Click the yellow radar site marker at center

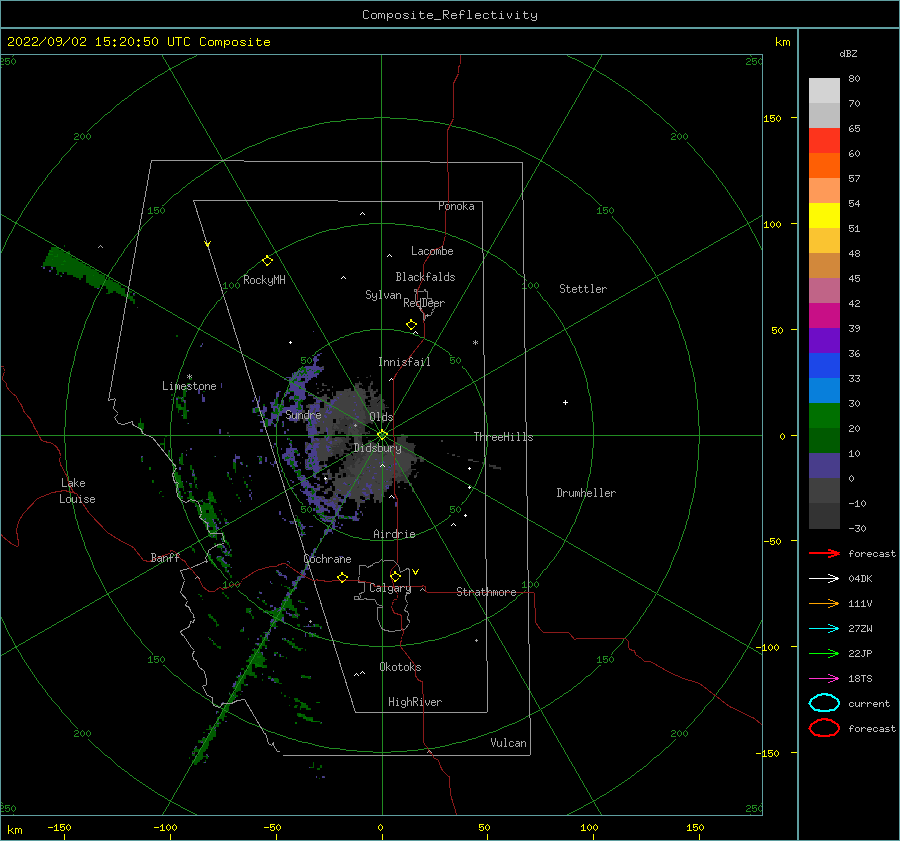tap(382, 435)
